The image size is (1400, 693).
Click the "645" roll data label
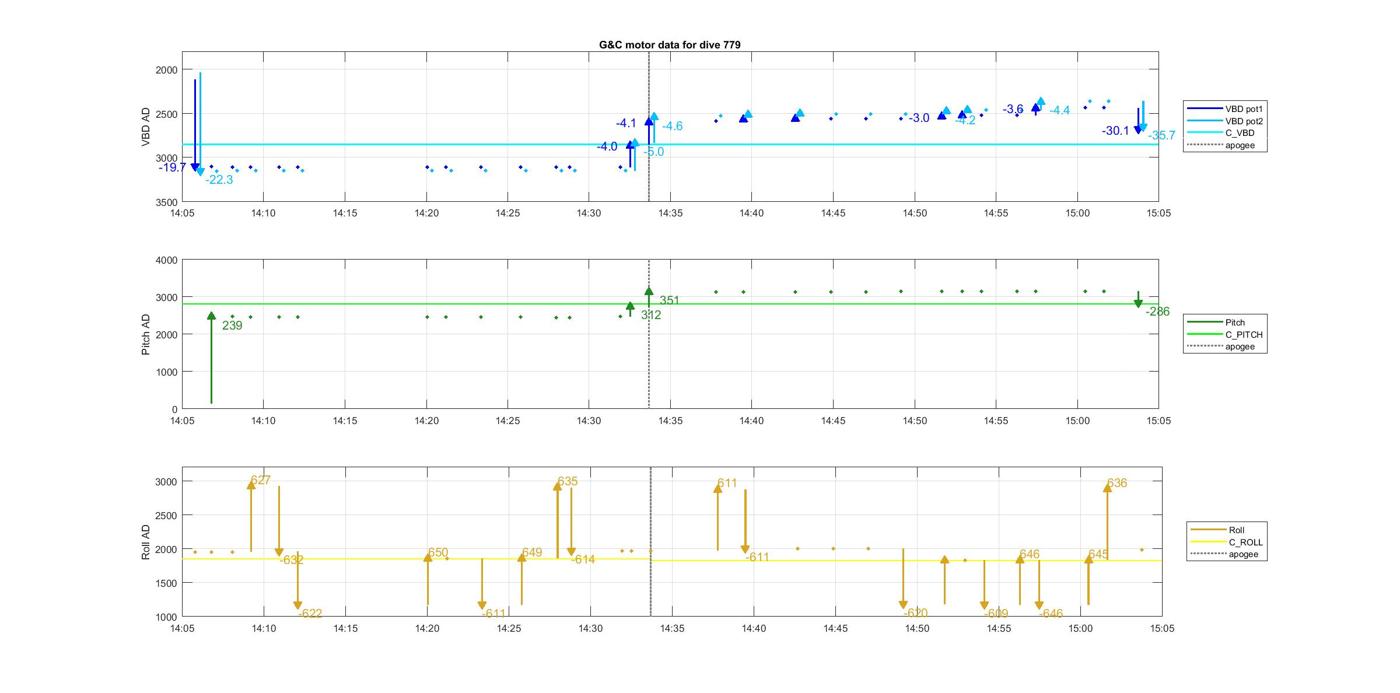tap(1098, 554)
